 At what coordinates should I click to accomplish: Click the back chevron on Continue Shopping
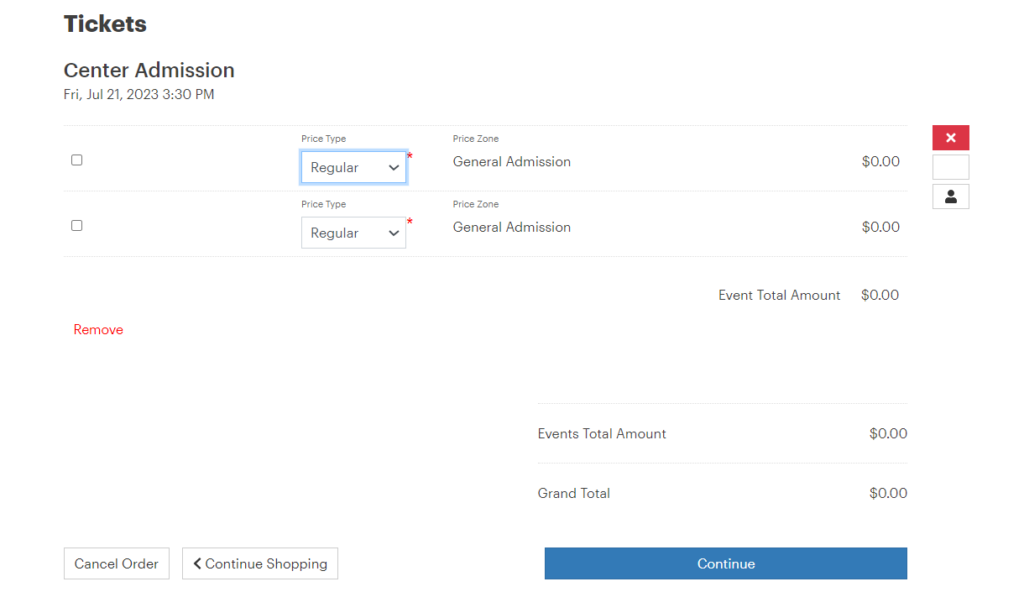[198, 564]
